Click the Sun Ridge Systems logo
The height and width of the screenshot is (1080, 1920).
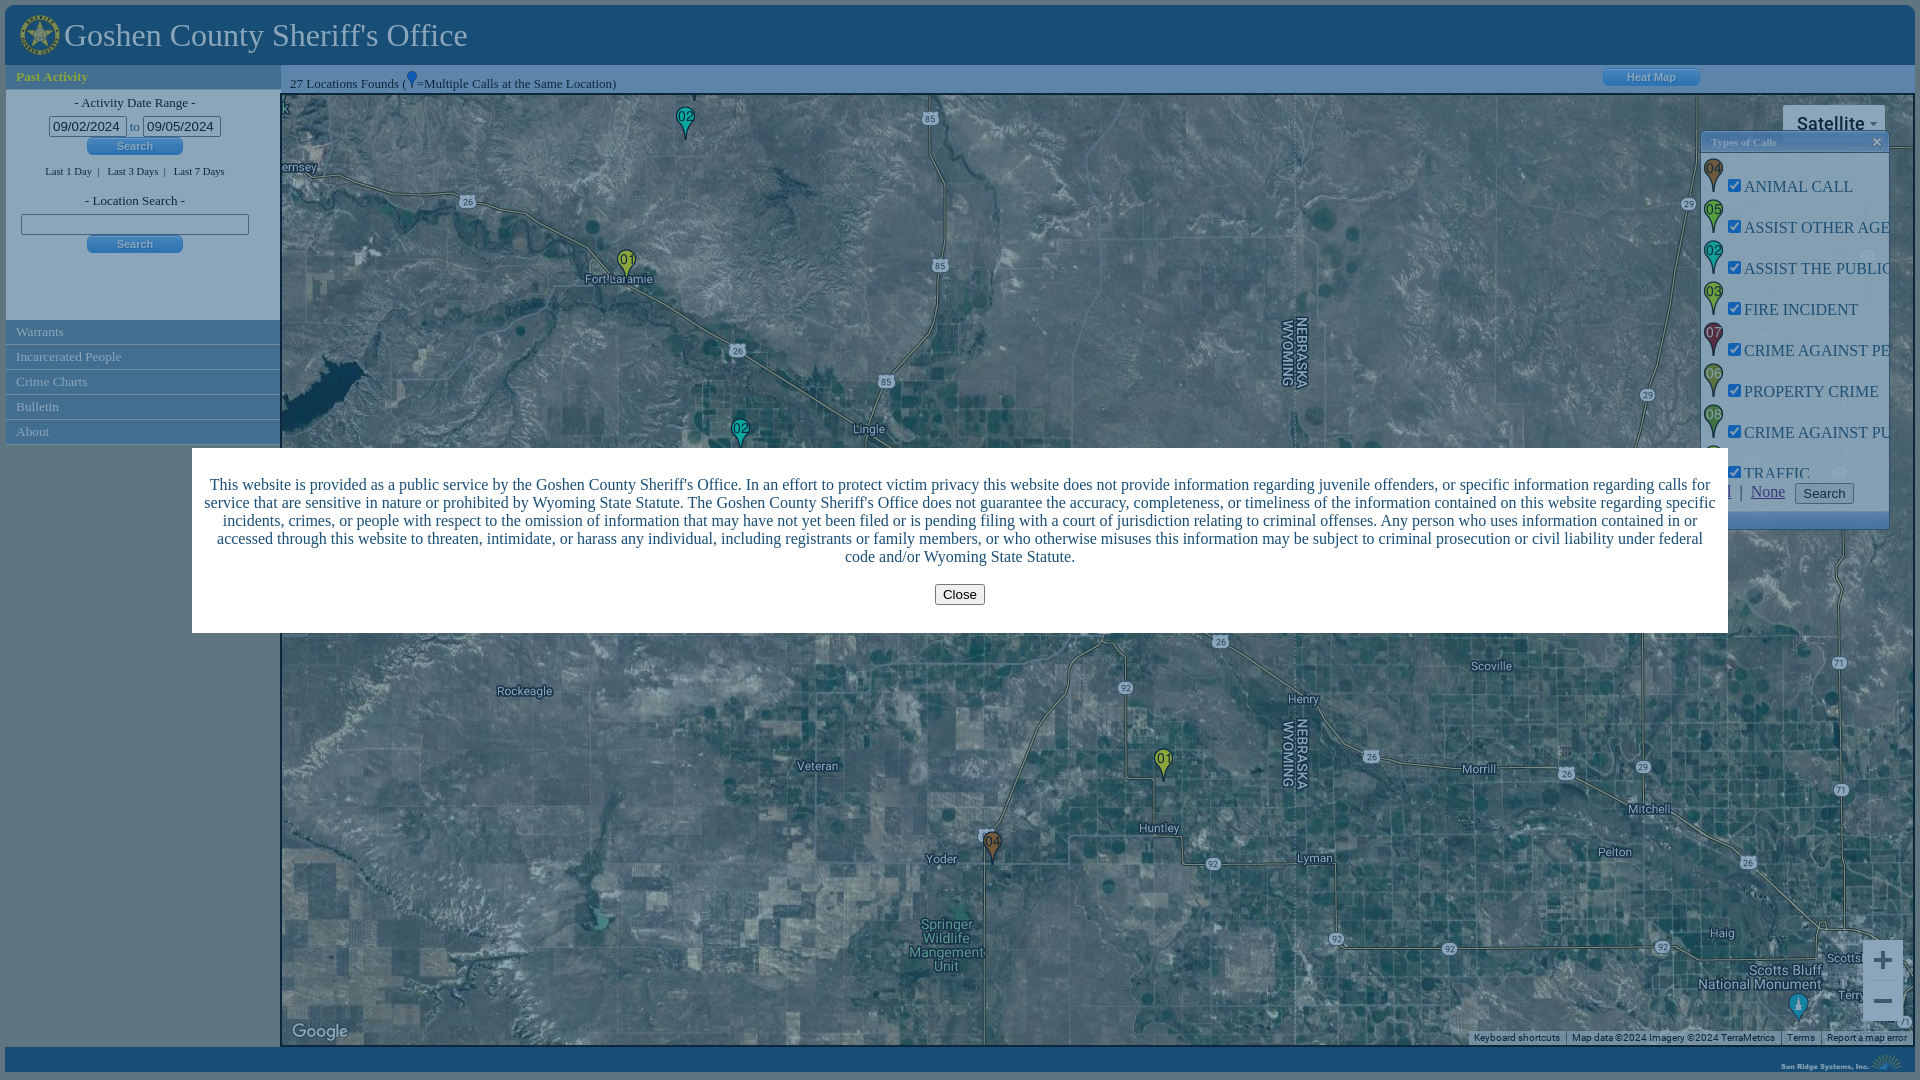click(x=1841, y=1064)
